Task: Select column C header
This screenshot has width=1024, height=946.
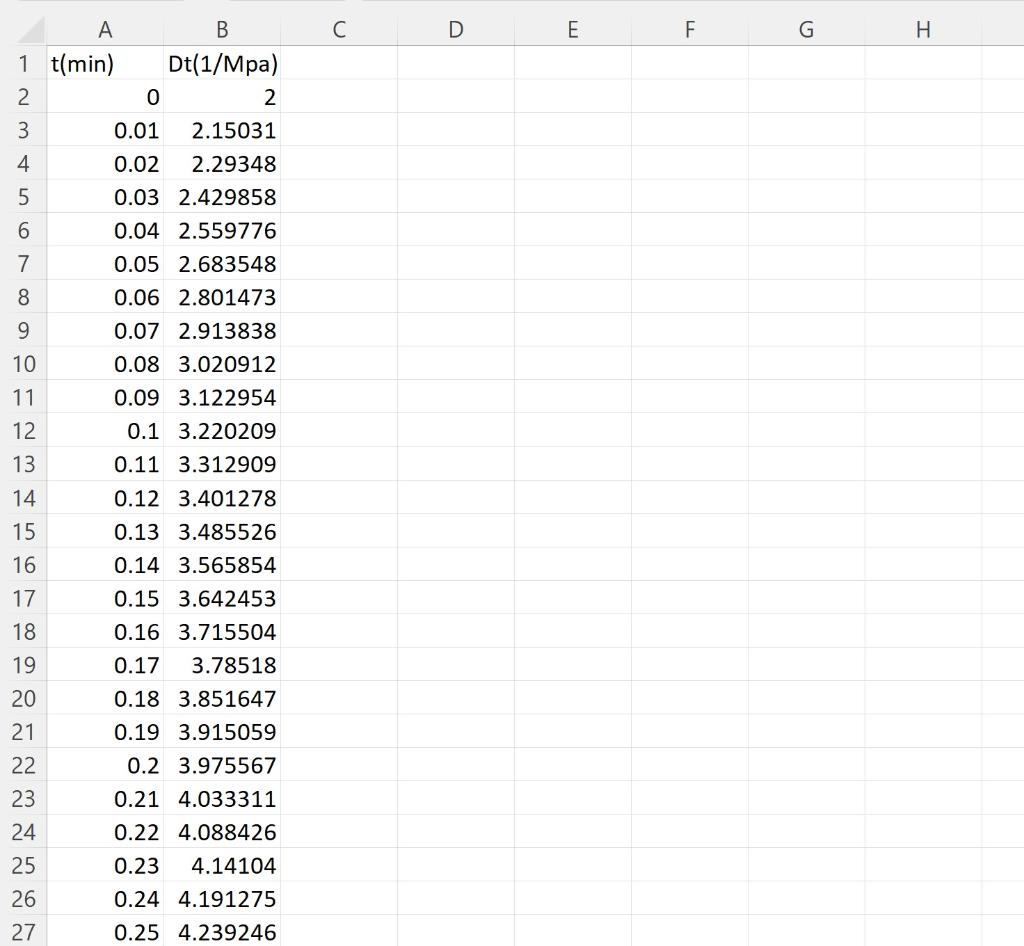Action: 339,30
